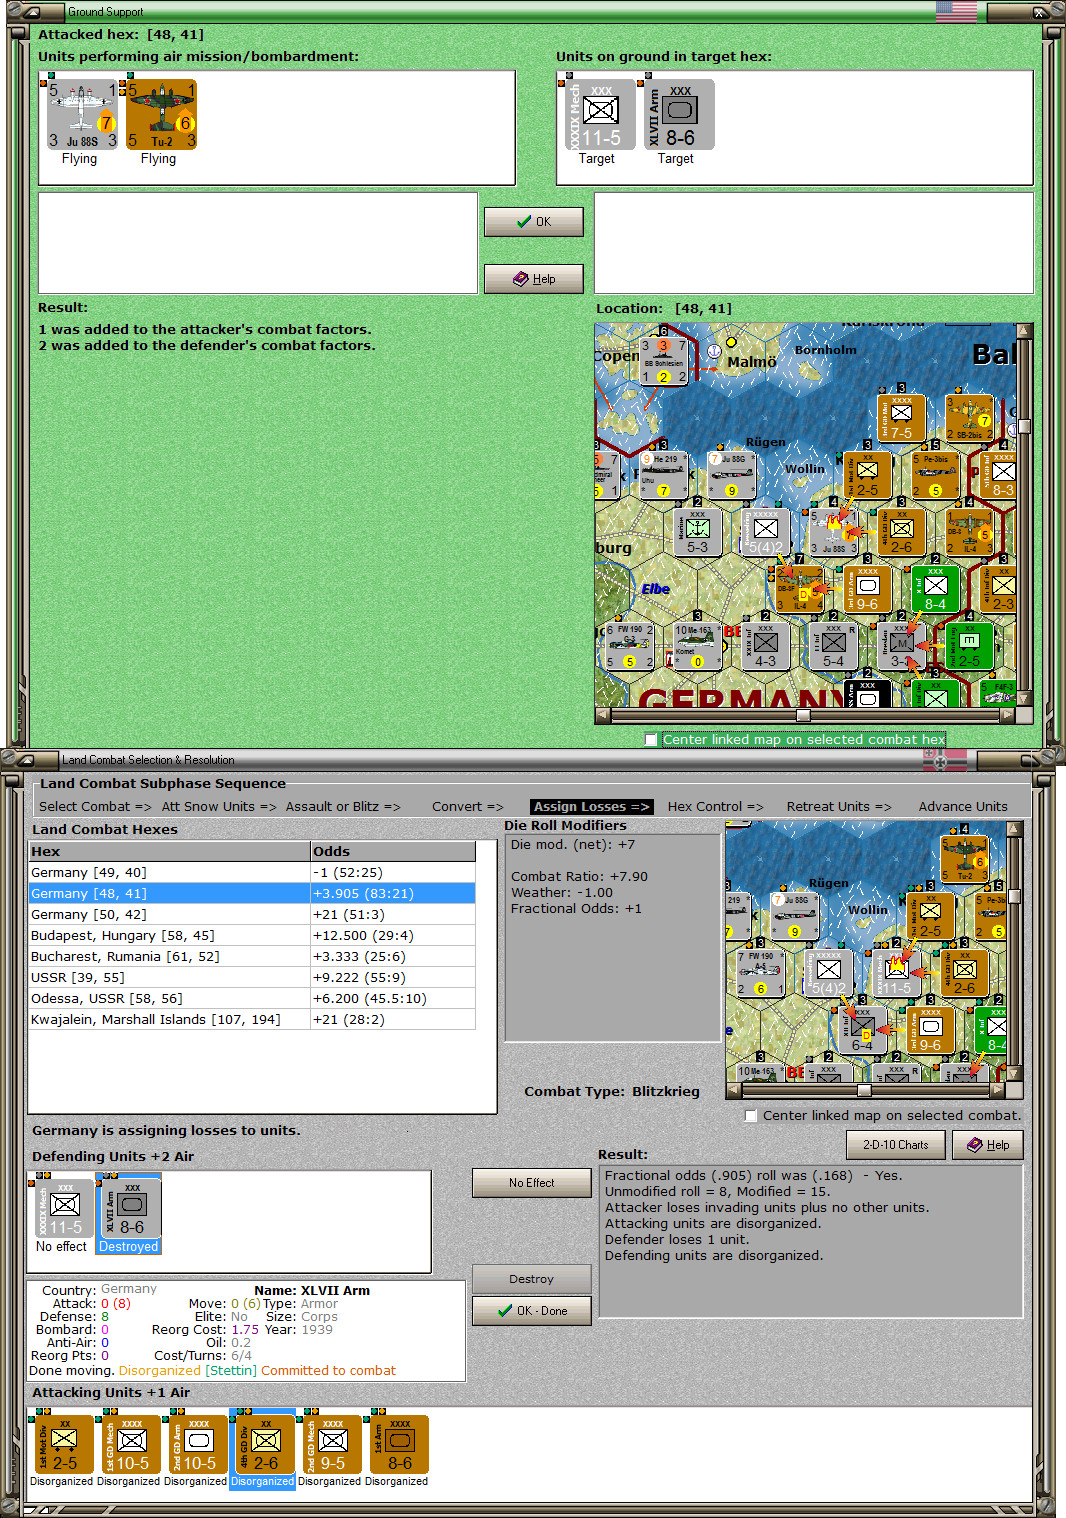The image size is (1066, 1518).
Task: Toggle Center linked map on selected combat checkbox
Action: (x=751, y=1116)
